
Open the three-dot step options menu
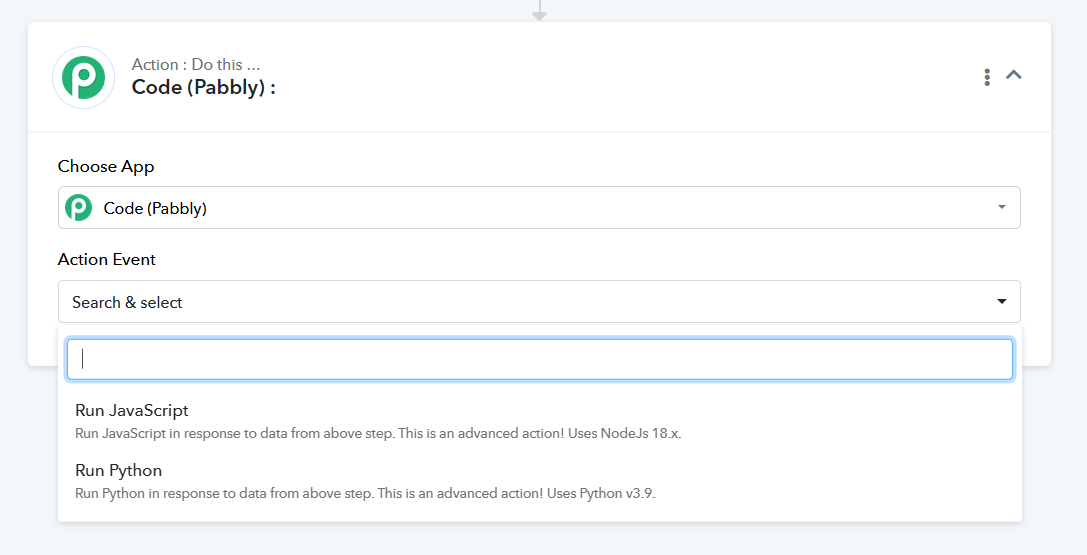click(x=986, y=77)
